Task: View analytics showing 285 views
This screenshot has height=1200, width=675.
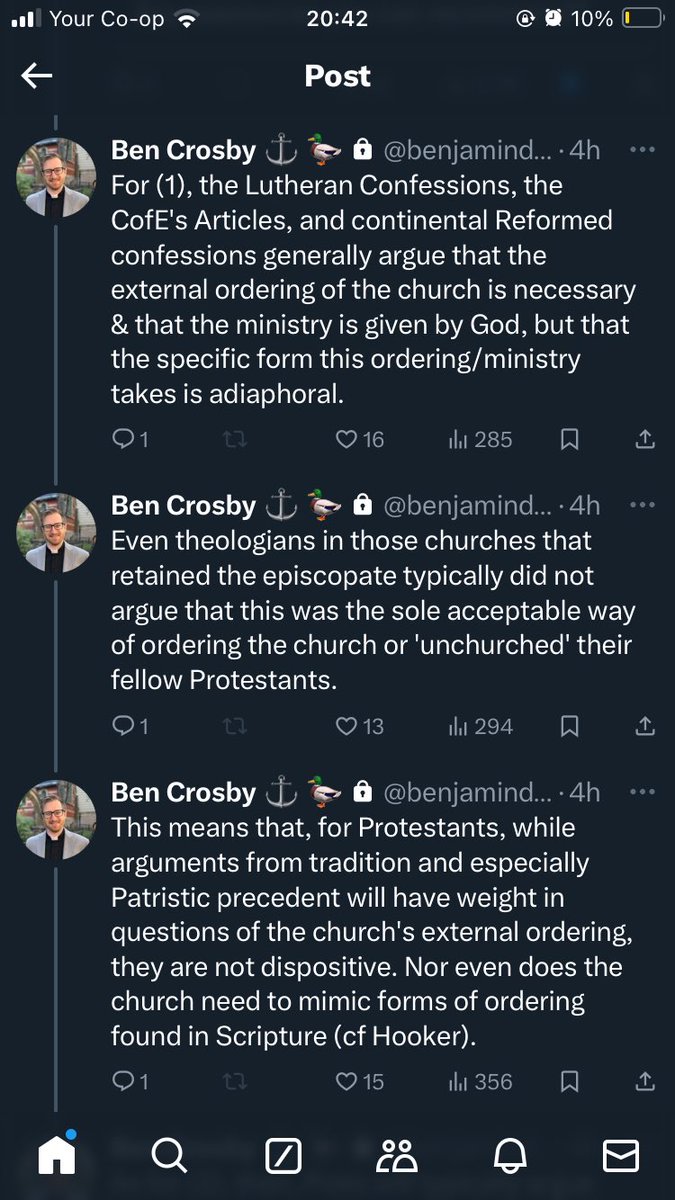Action: 480,439
